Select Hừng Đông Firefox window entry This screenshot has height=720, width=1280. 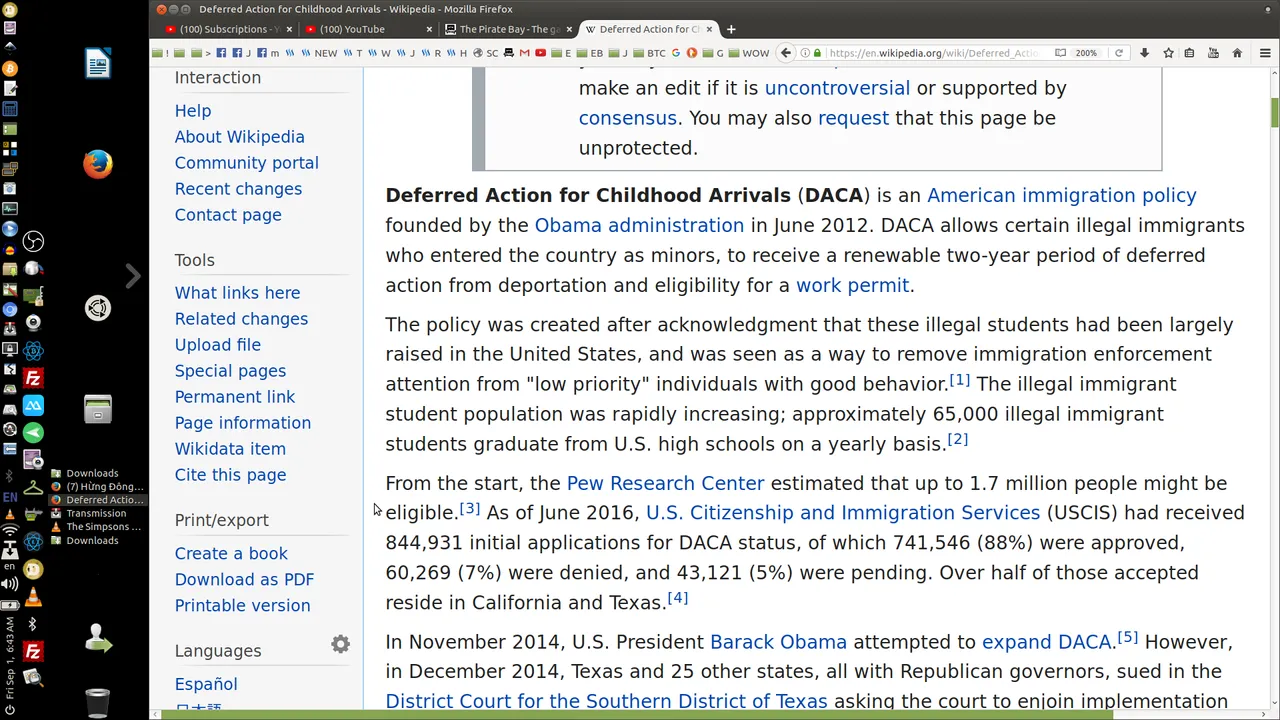(96, 487)
